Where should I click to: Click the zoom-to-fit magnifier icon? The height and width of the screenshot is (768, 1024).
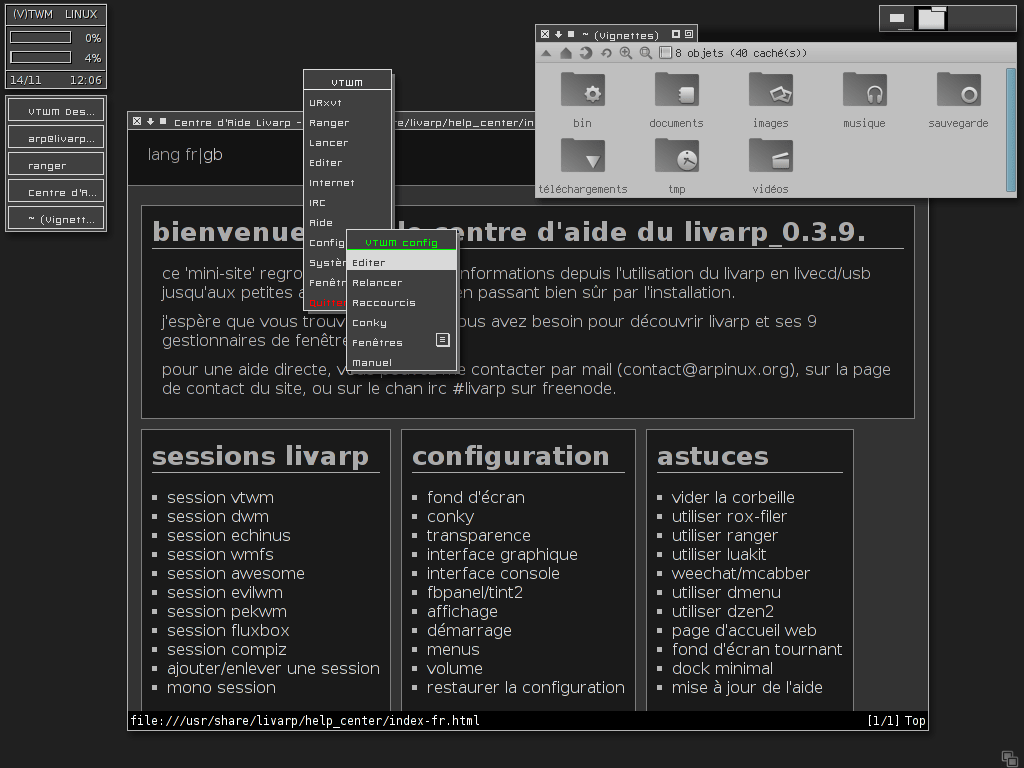[x=646, y=53]
